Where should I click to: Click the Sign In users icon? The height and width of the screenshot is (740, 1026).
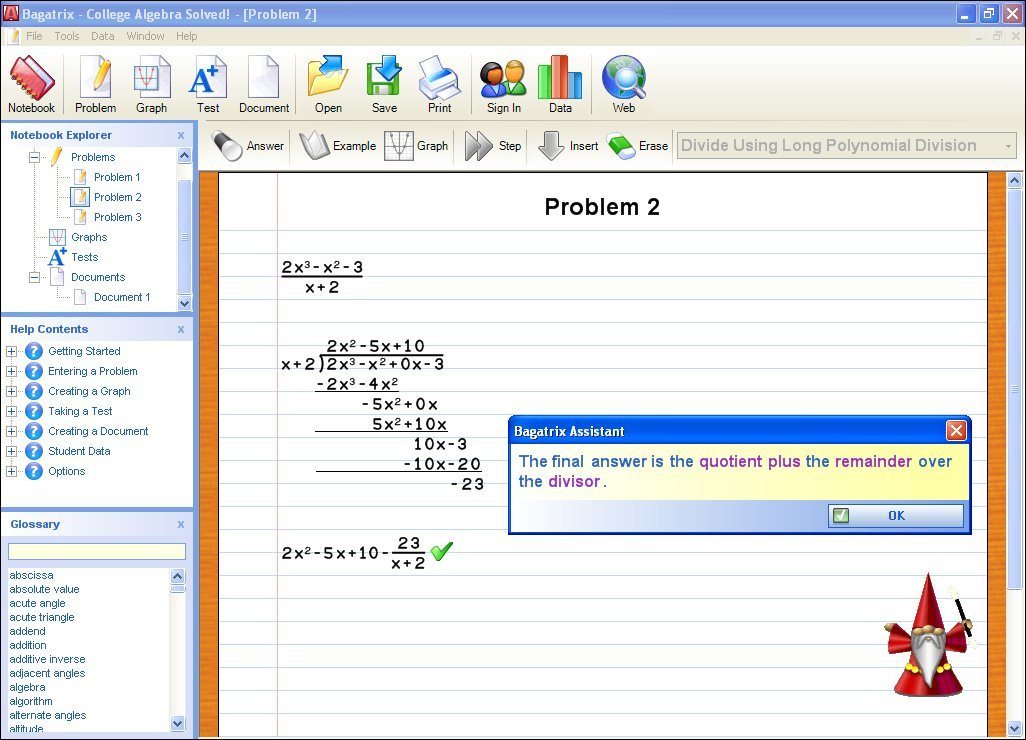tap(503, 84)
